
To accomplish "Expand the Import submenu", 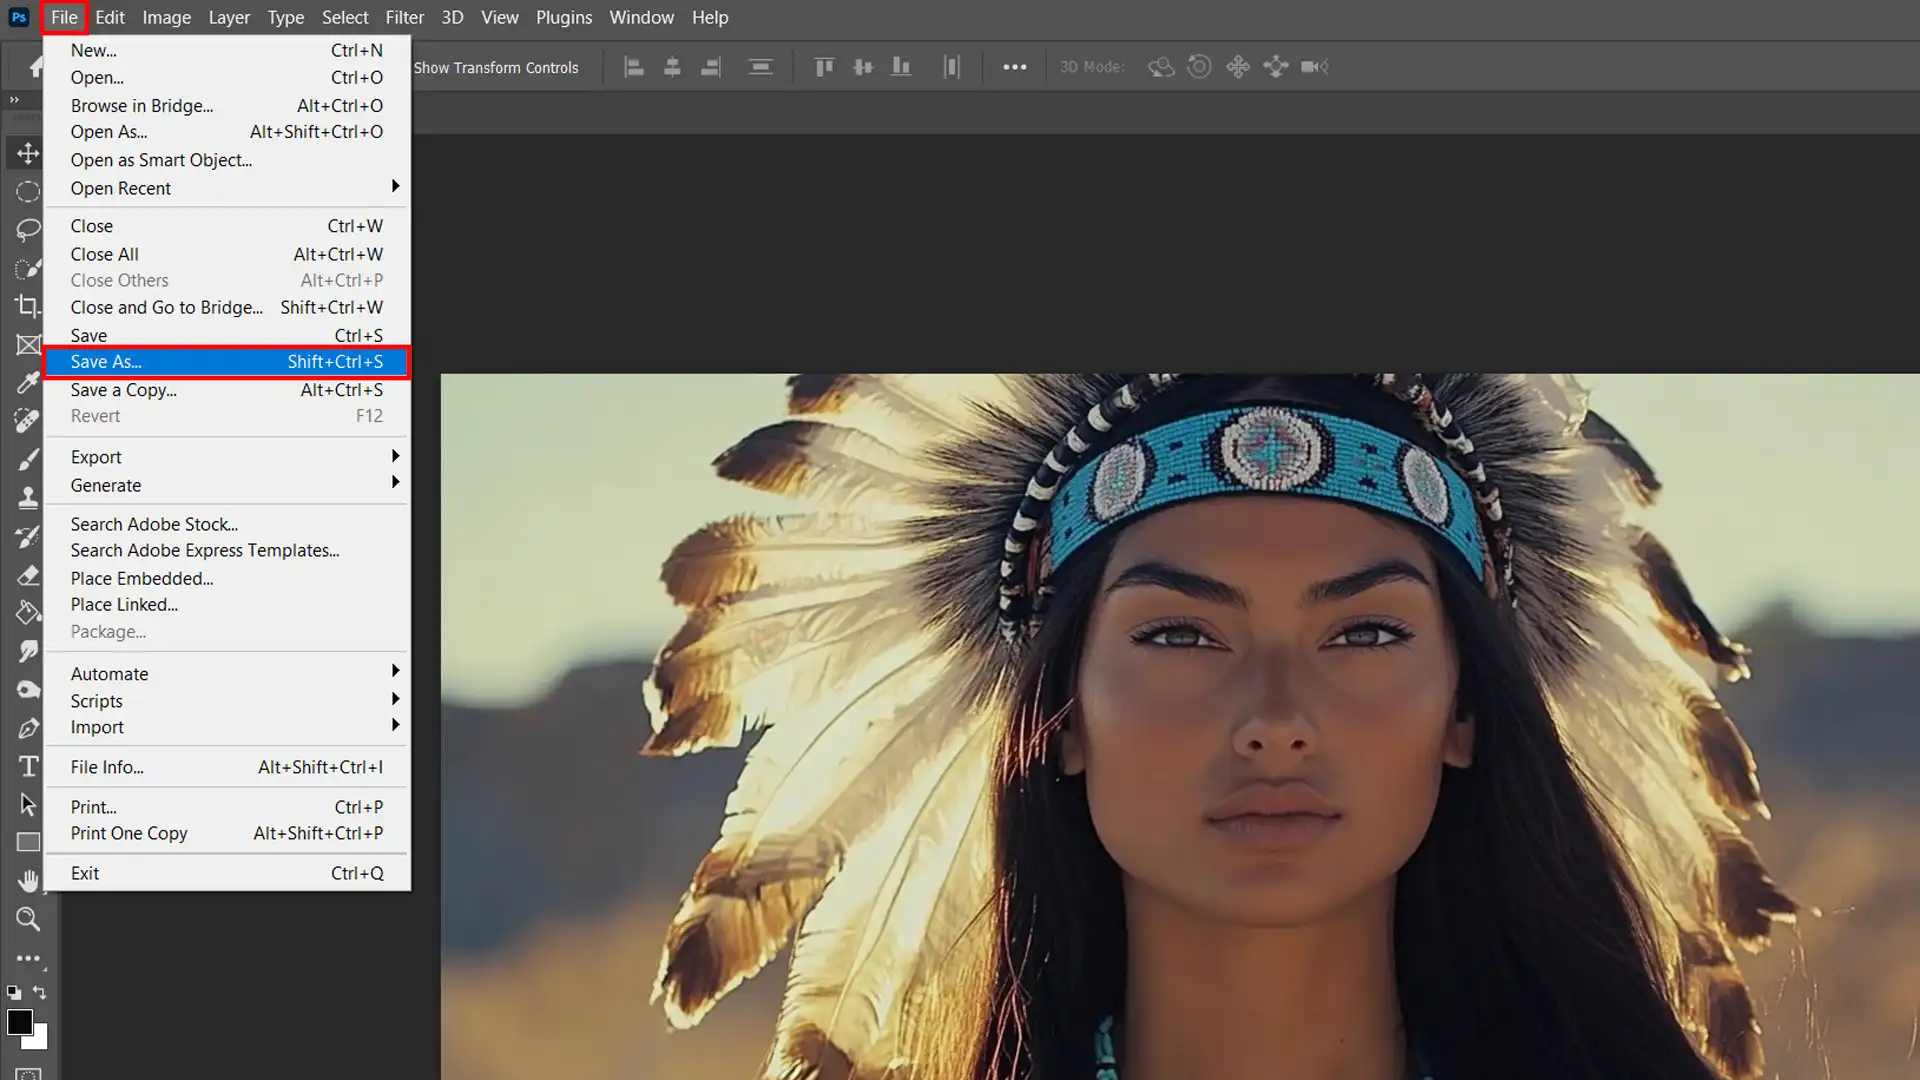I will coord(226,727).
